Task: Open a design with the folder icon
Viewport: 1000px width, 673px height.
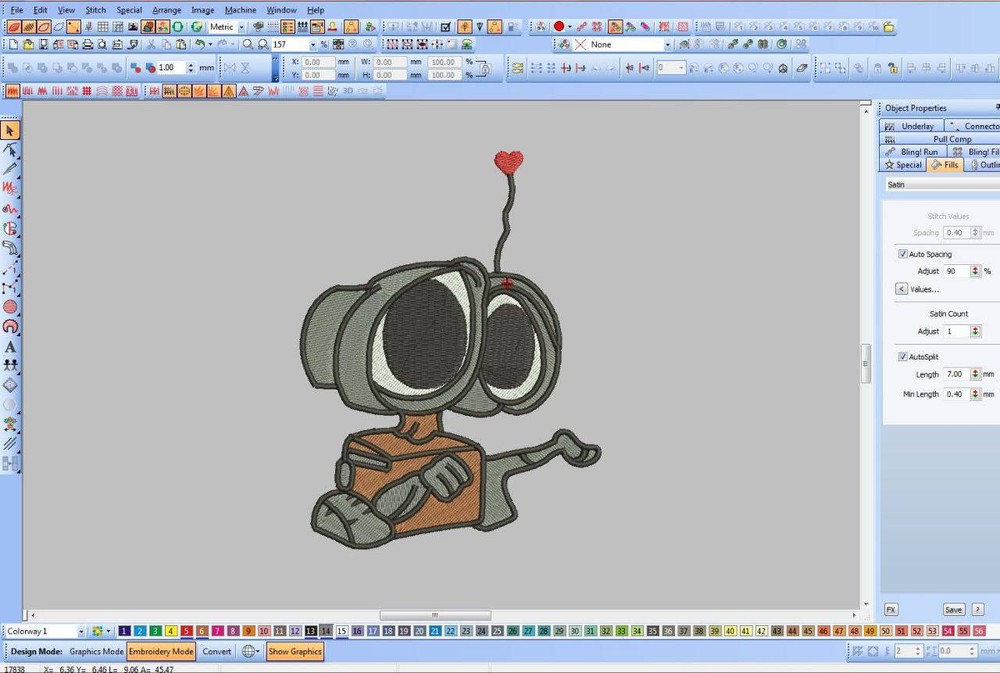Action: (28, 45)
